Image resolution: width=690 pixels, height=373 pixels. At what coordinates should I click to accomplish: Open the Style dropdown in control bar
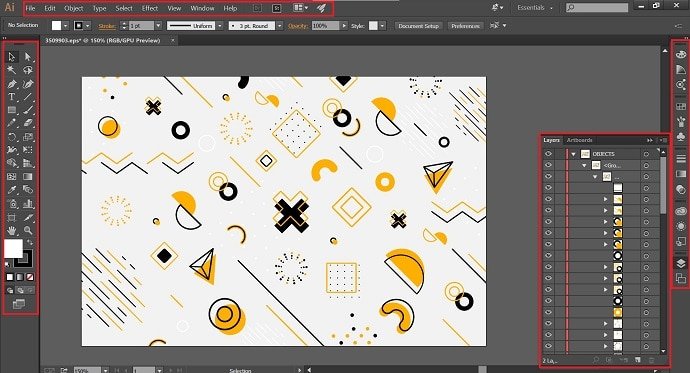[x=382, y=26]
